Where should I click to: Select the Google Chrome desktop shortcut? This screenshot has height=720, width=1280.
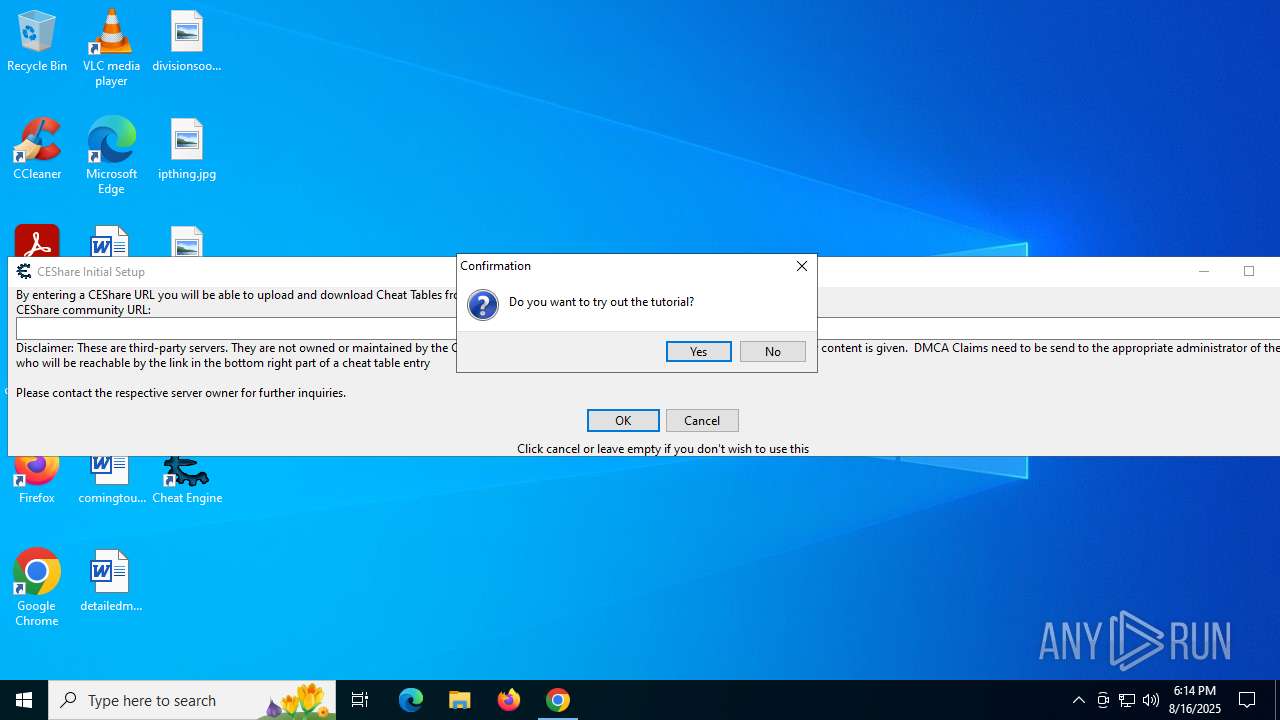[x=37, y=588]
